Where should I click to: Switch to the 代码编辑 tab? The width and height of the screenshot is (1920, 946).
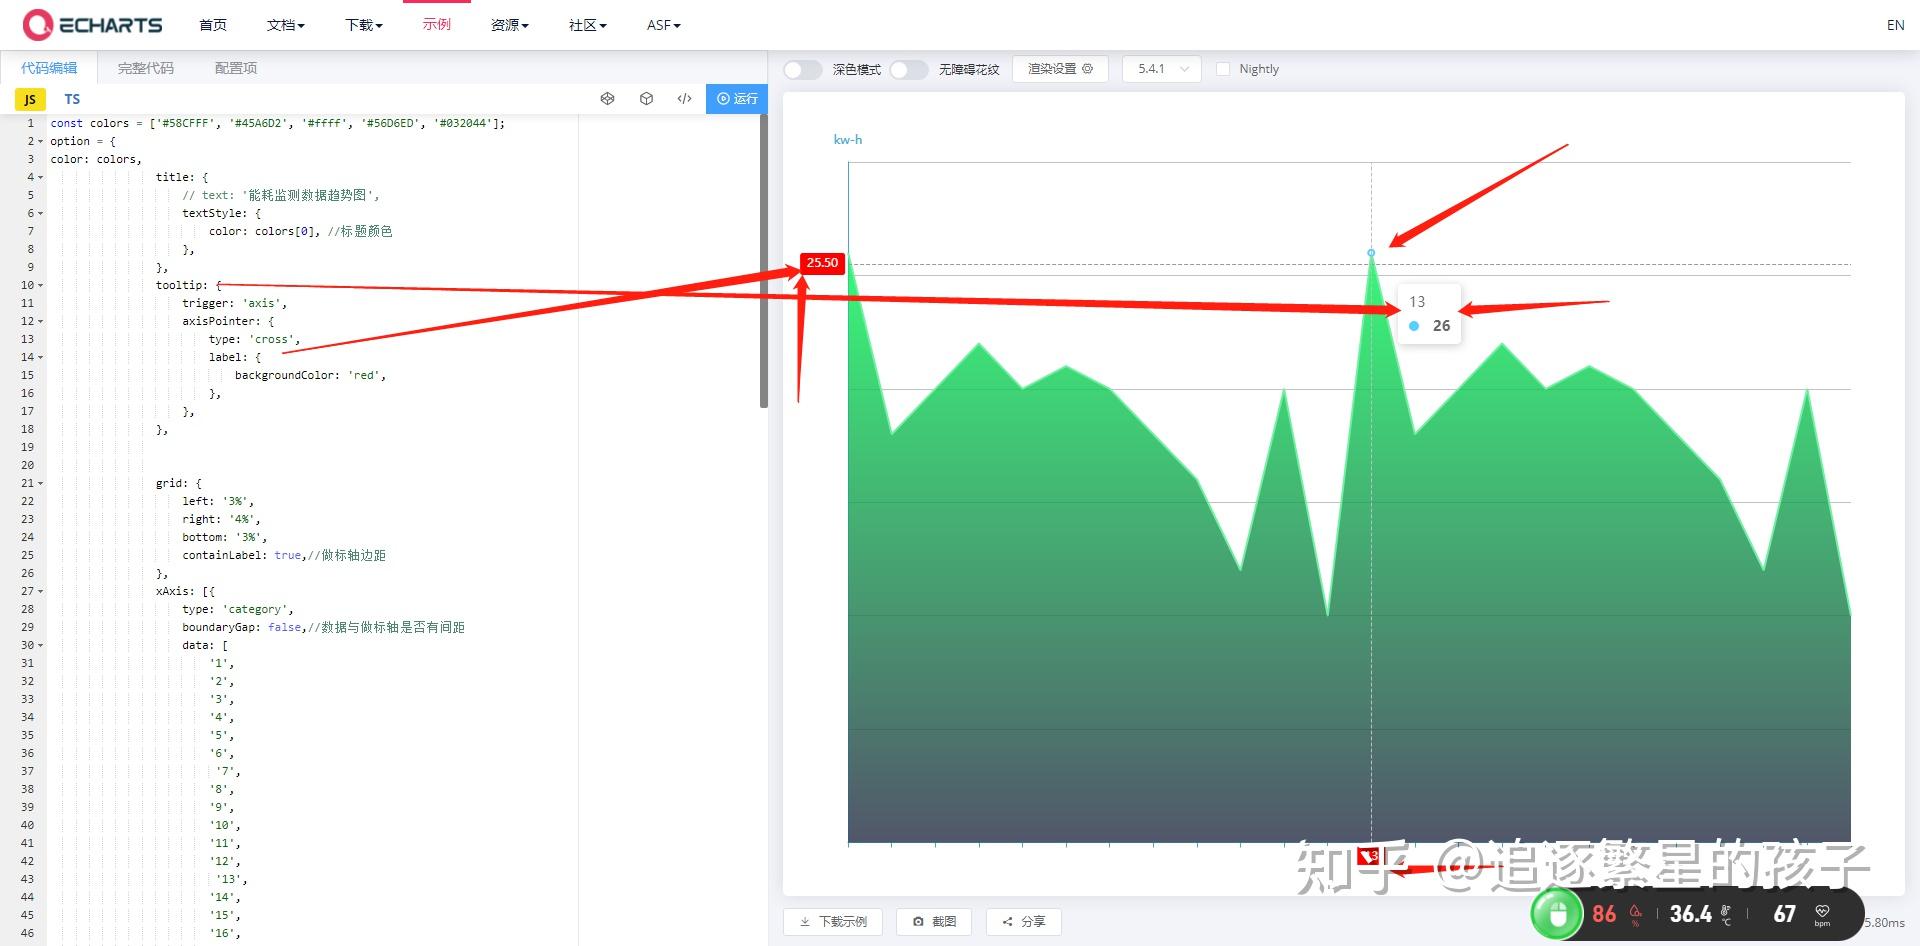tap(49, 68)
